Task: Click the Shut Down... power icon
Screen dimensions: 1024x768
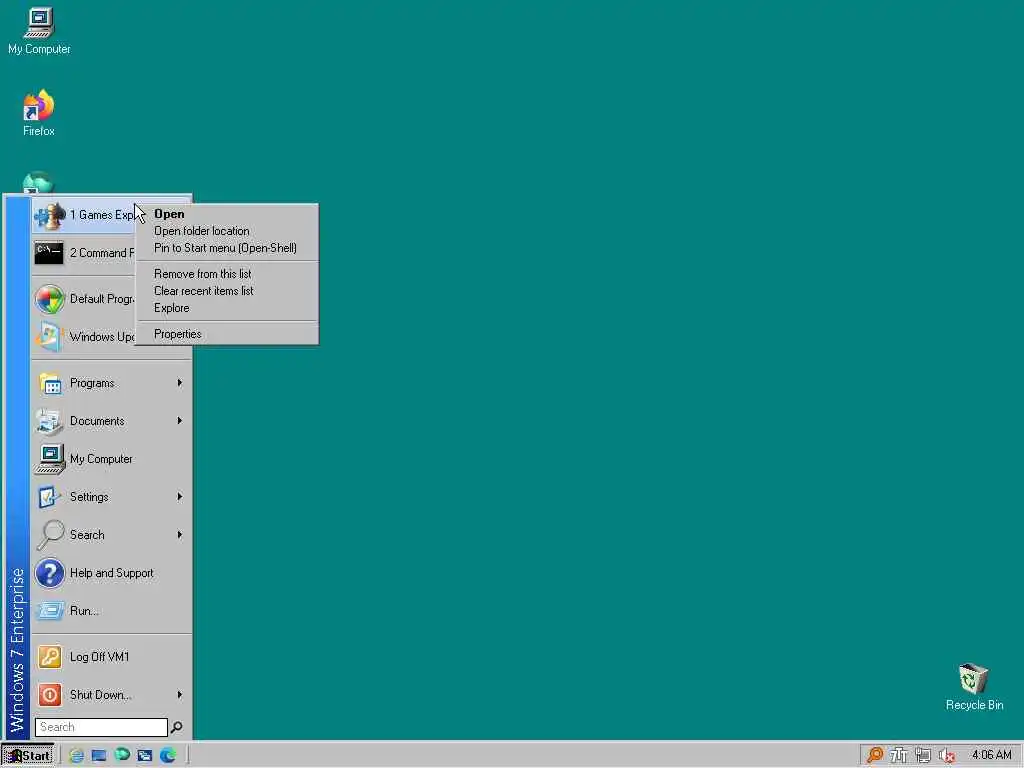Action: 50,695
